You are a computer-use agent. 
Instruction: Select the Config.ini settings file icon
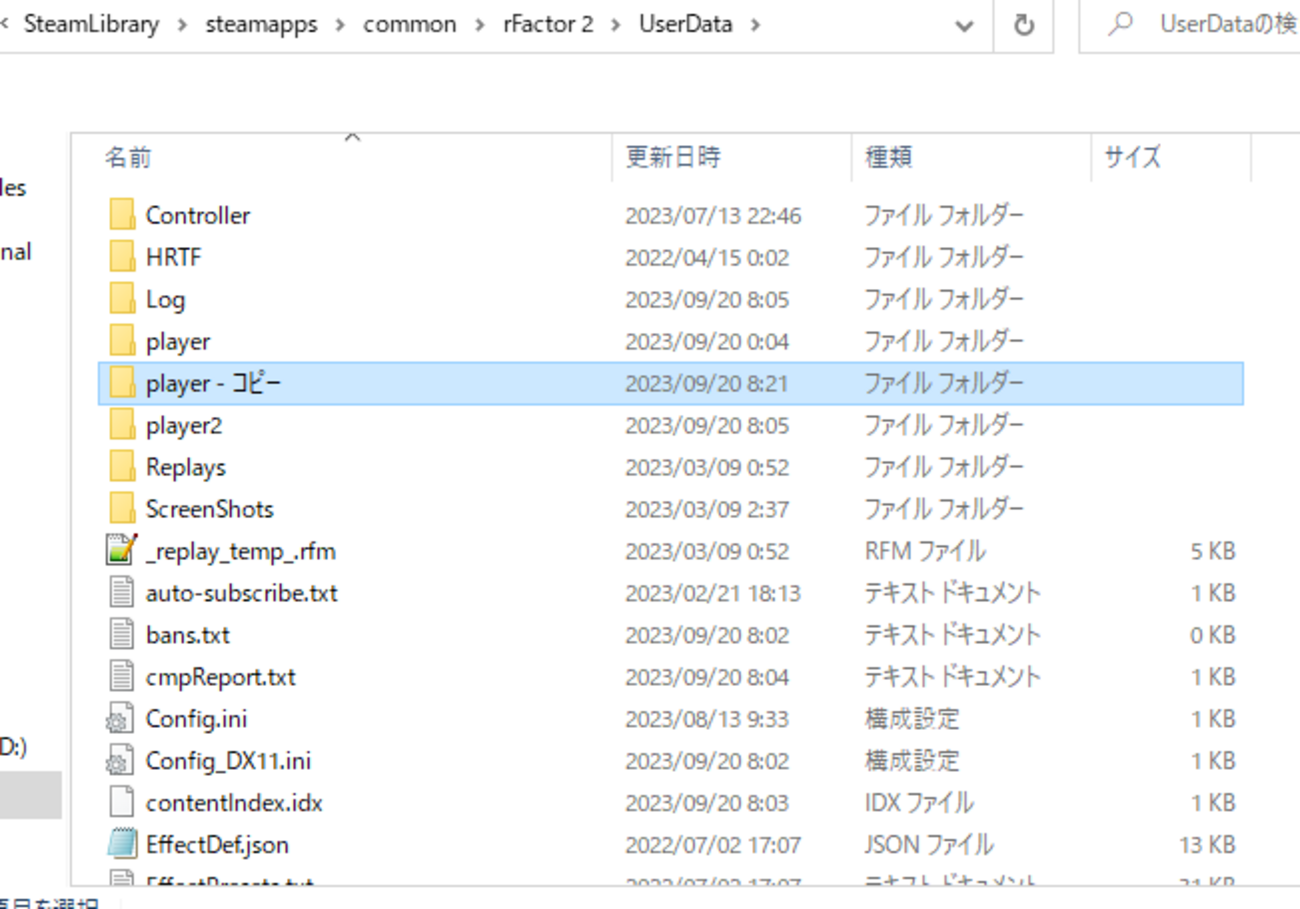120,719
